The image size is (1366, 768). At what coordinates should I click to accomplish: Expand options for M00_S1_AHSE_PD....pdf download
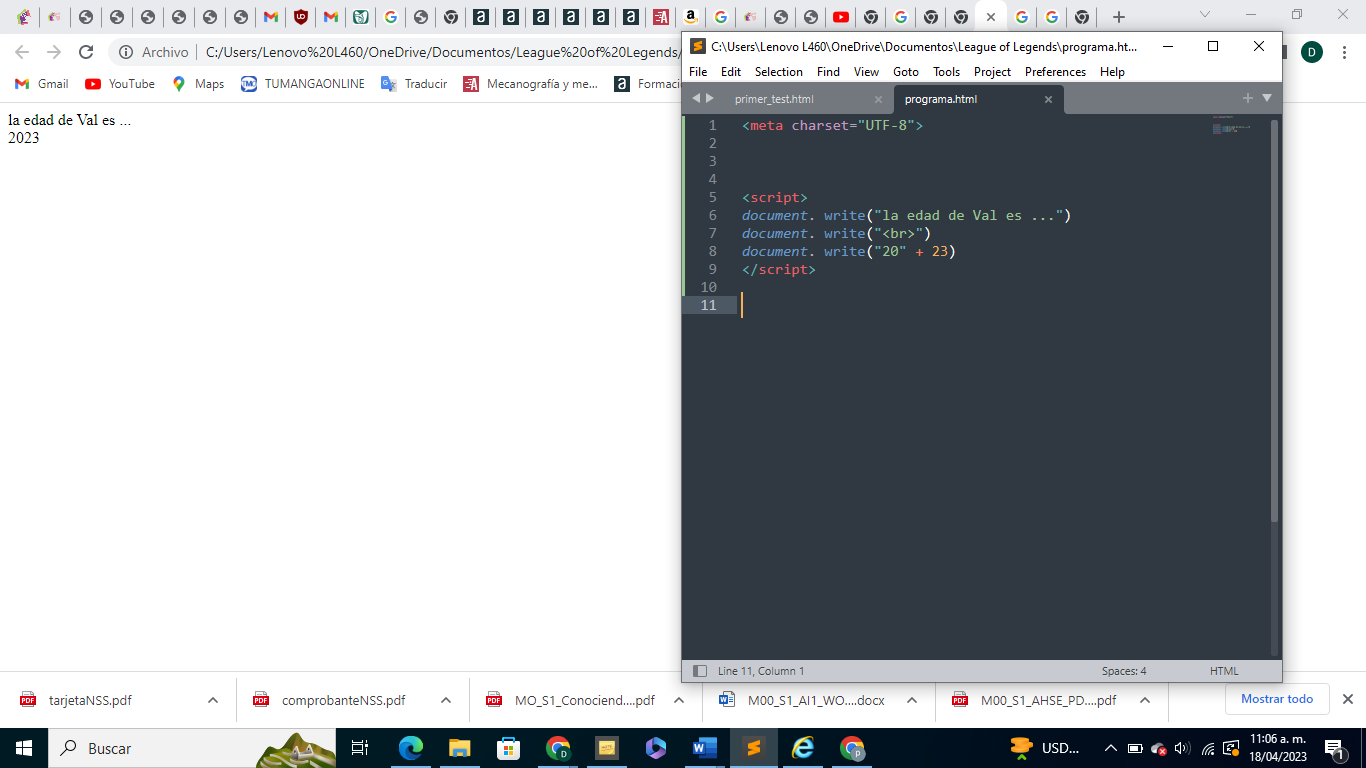(1145, 700)
